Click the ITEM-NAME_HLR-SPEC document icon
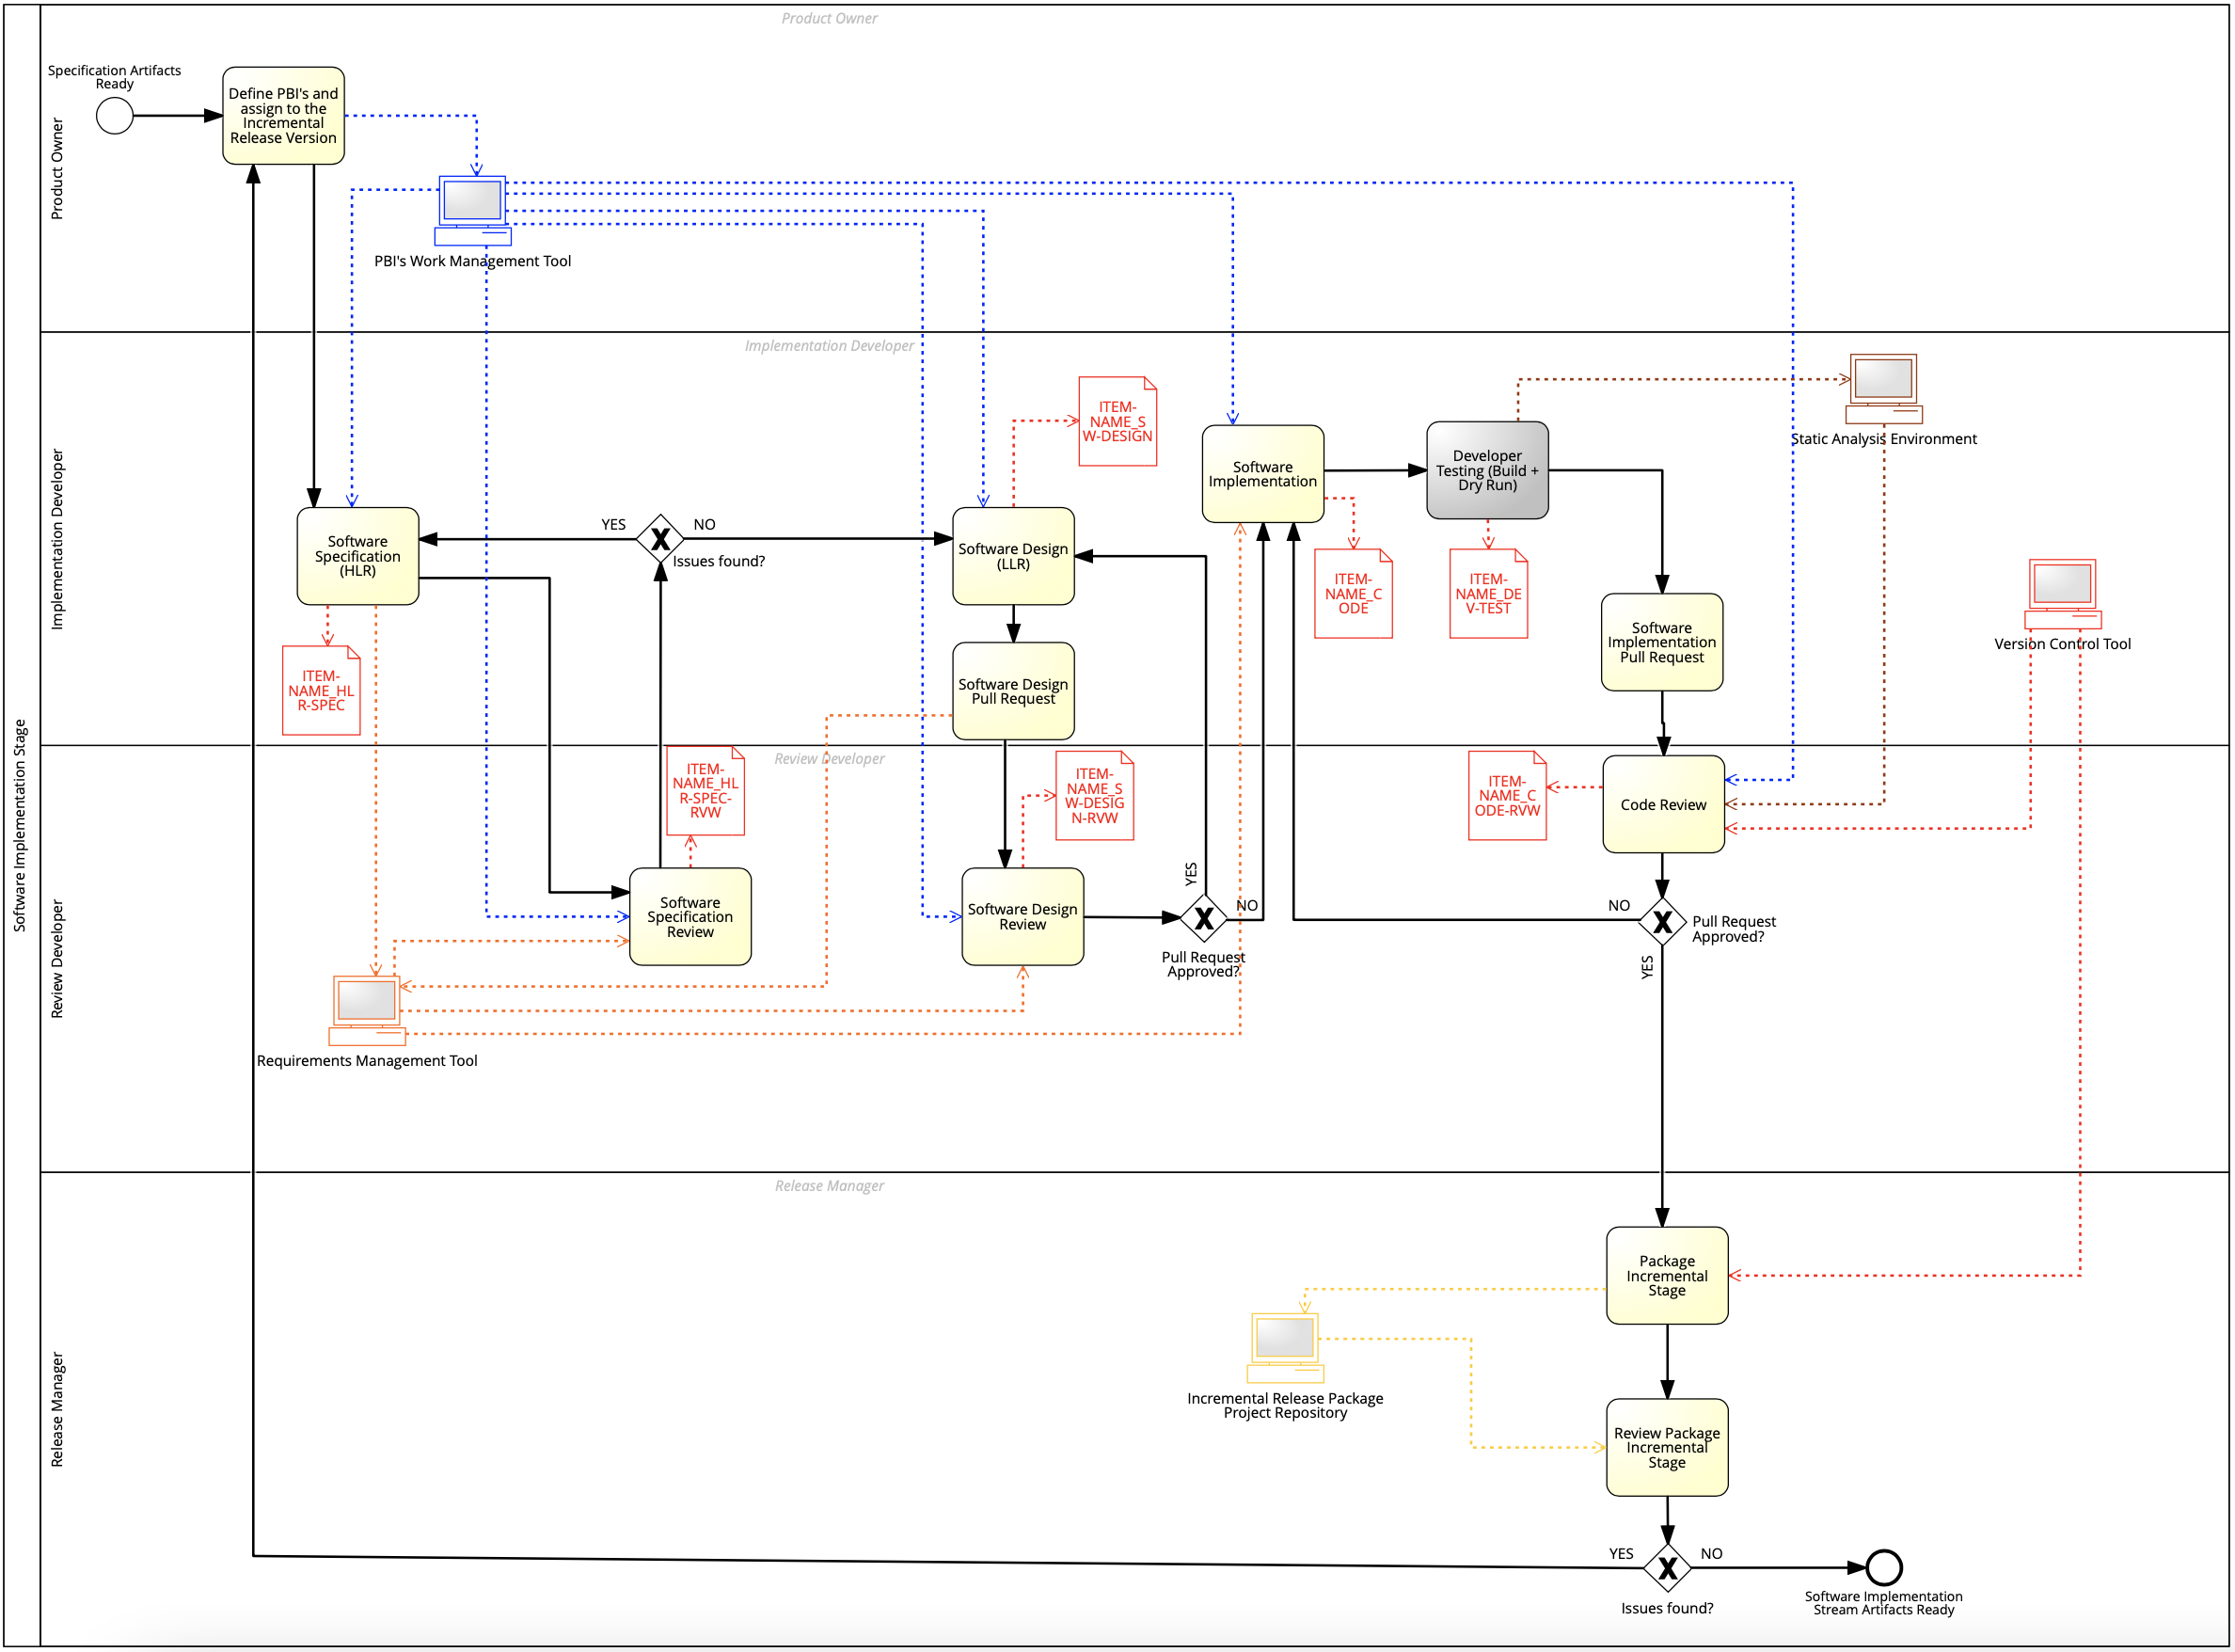This screenshot has height=1652, width=2235. click(x=321, y=690)
